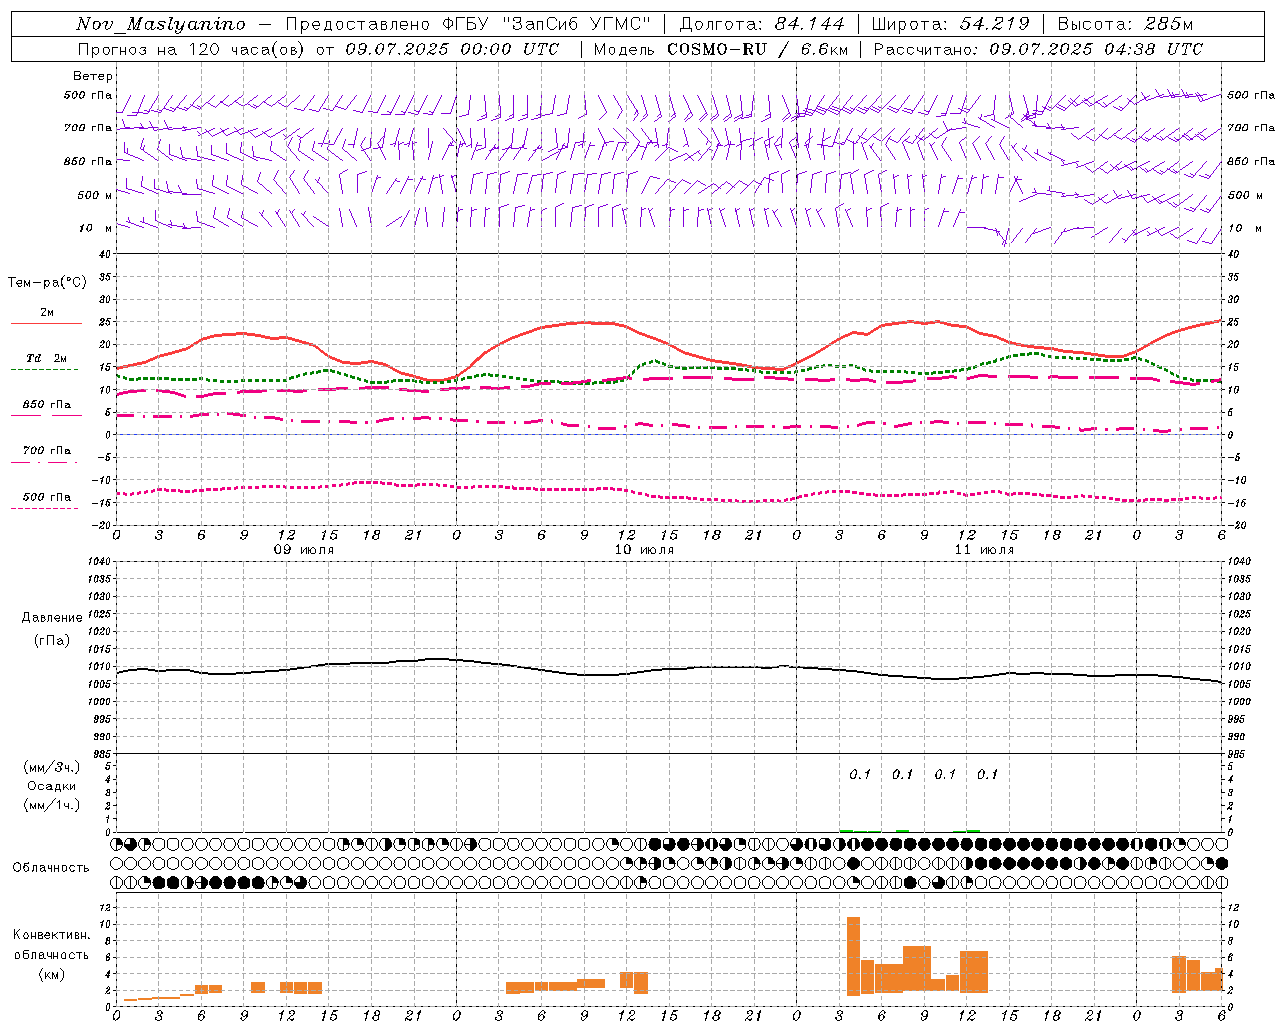Image resolution: width=1280 pixels, height=1024 pixels.
Task: Click the date label "09 июля"
Action: [x=304, y=550]
